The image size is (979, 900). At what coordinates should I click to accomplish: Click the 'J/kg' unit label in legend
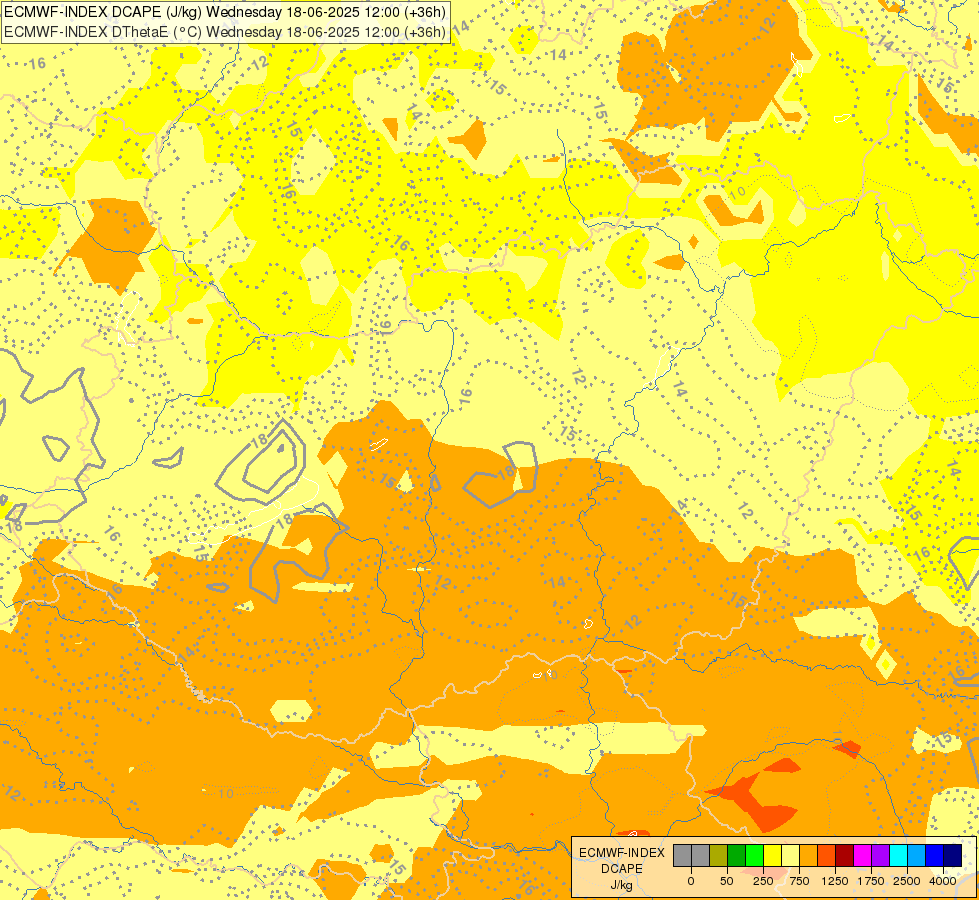(x=621, y=885)
